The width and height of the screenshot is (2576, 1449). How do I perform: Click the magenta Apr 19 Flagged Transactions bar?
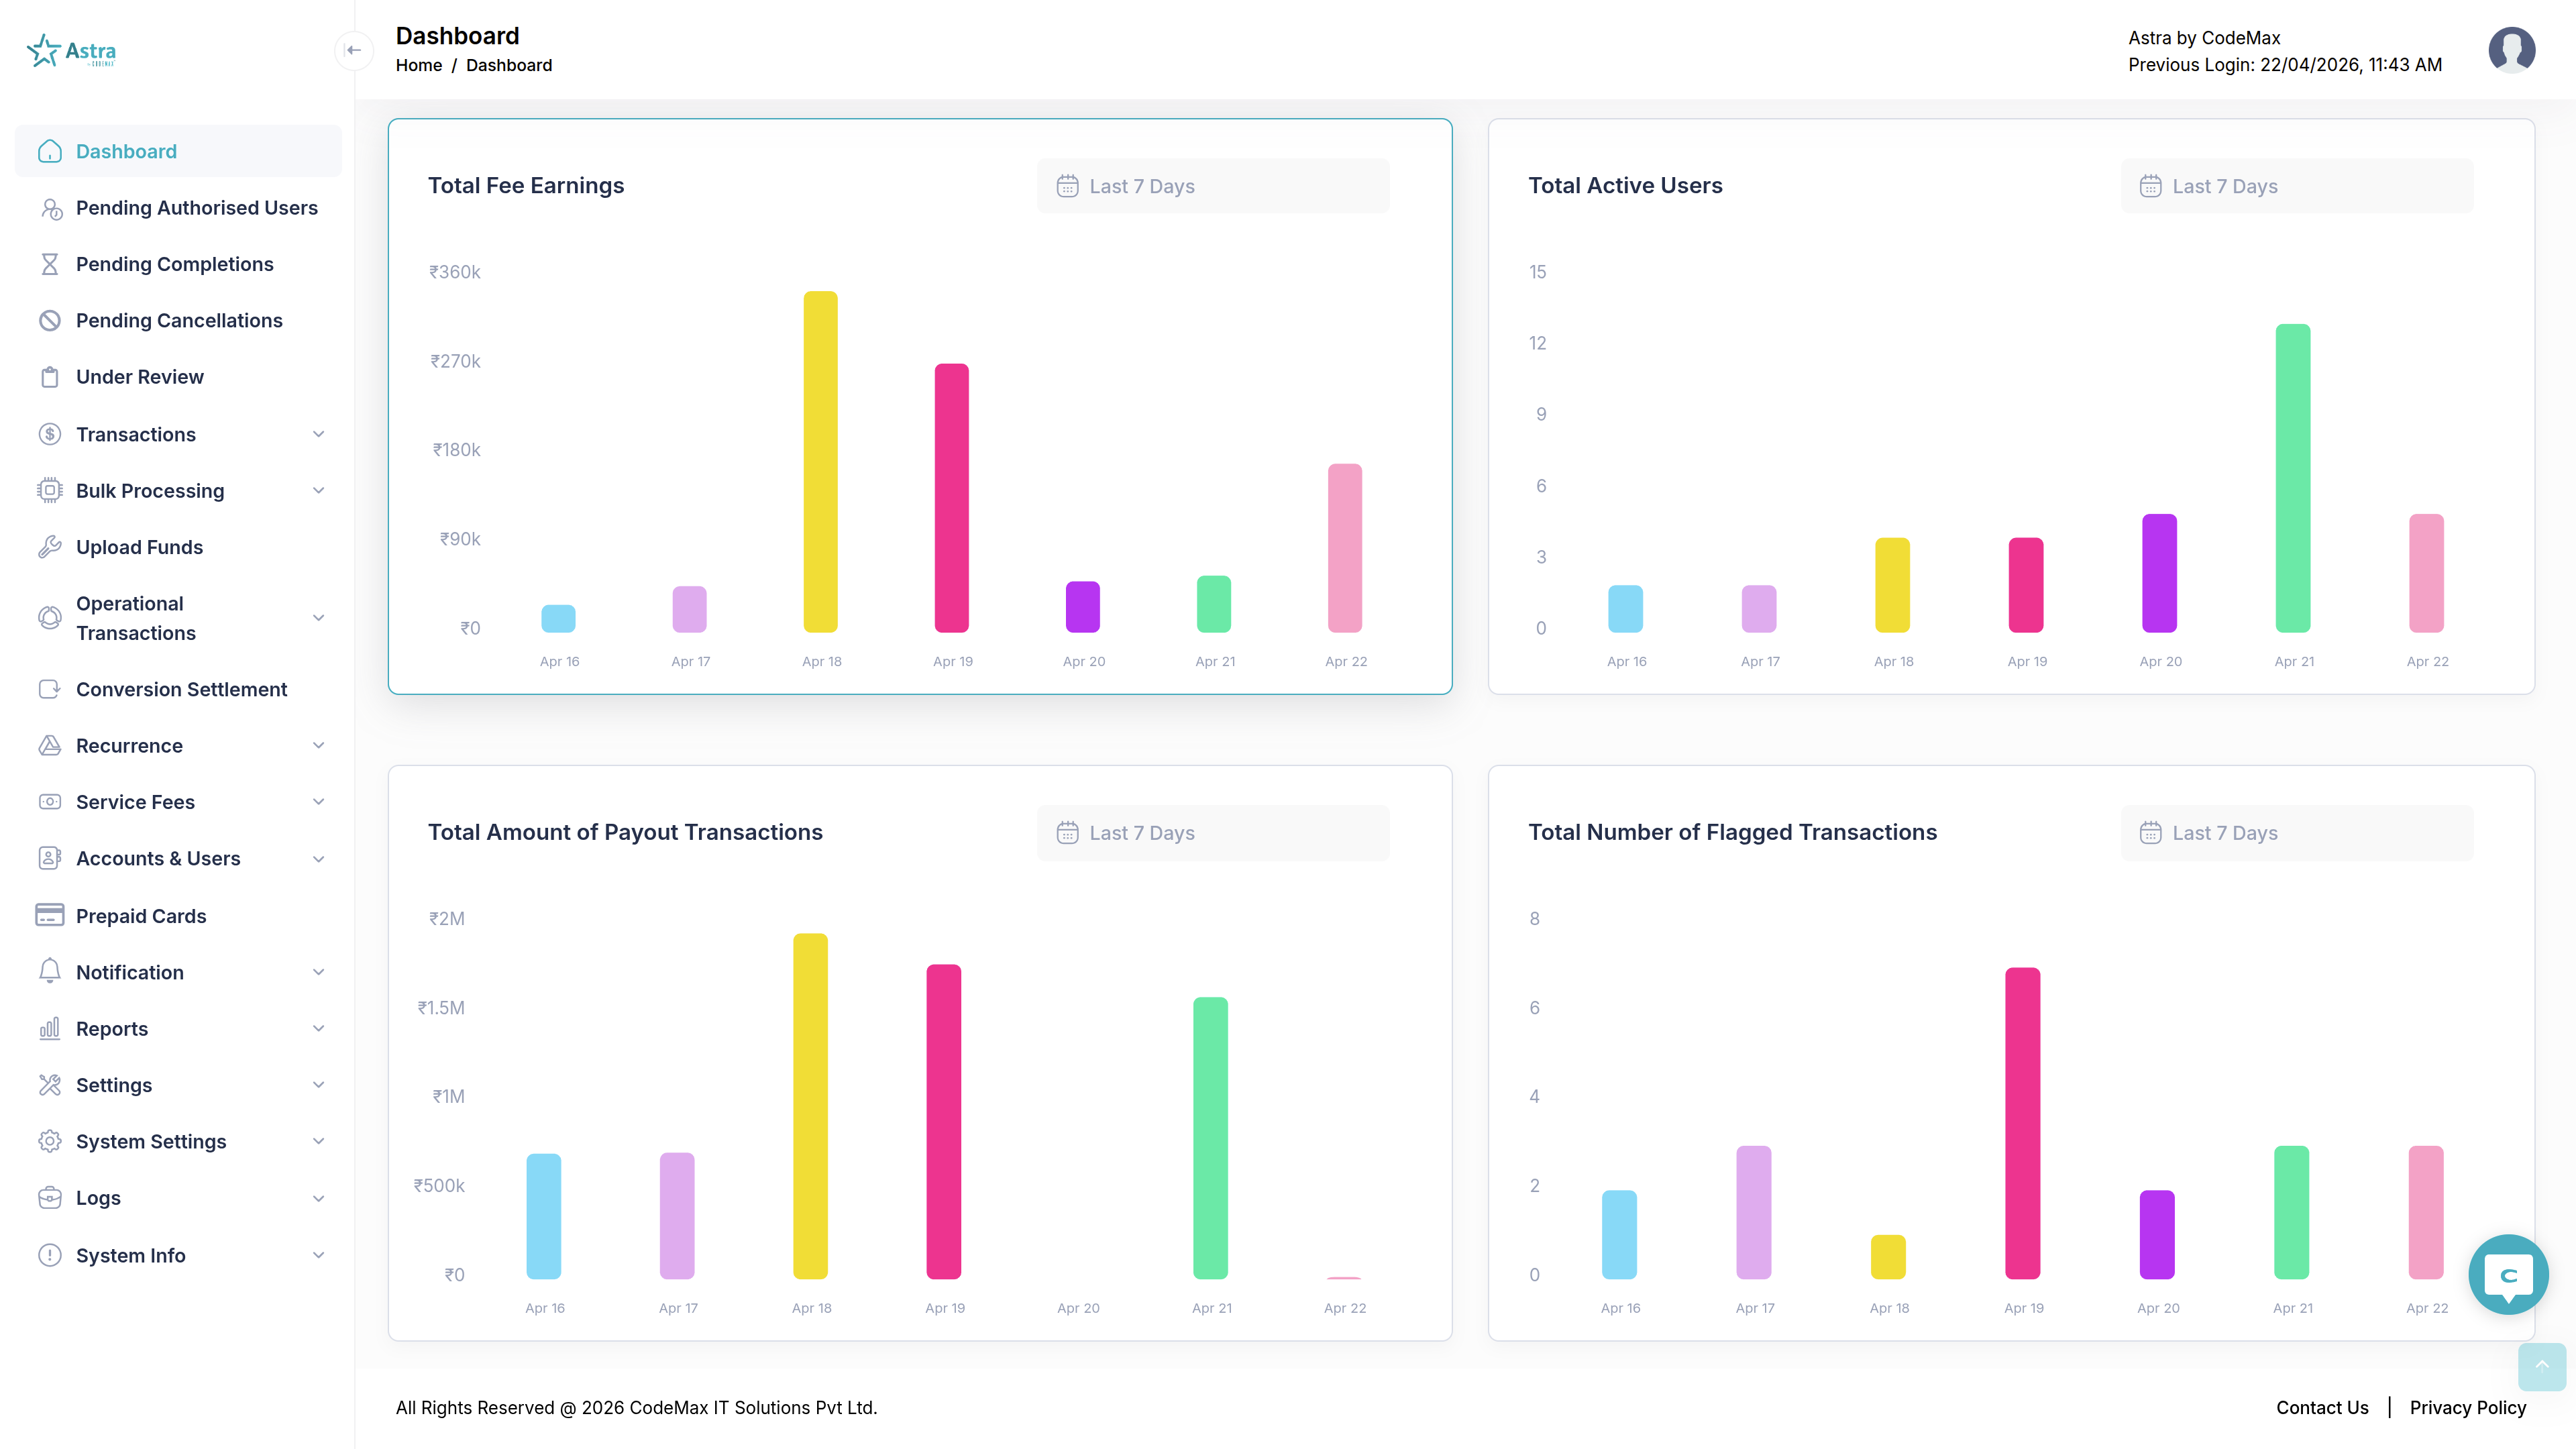(x=2022, y=1123)
